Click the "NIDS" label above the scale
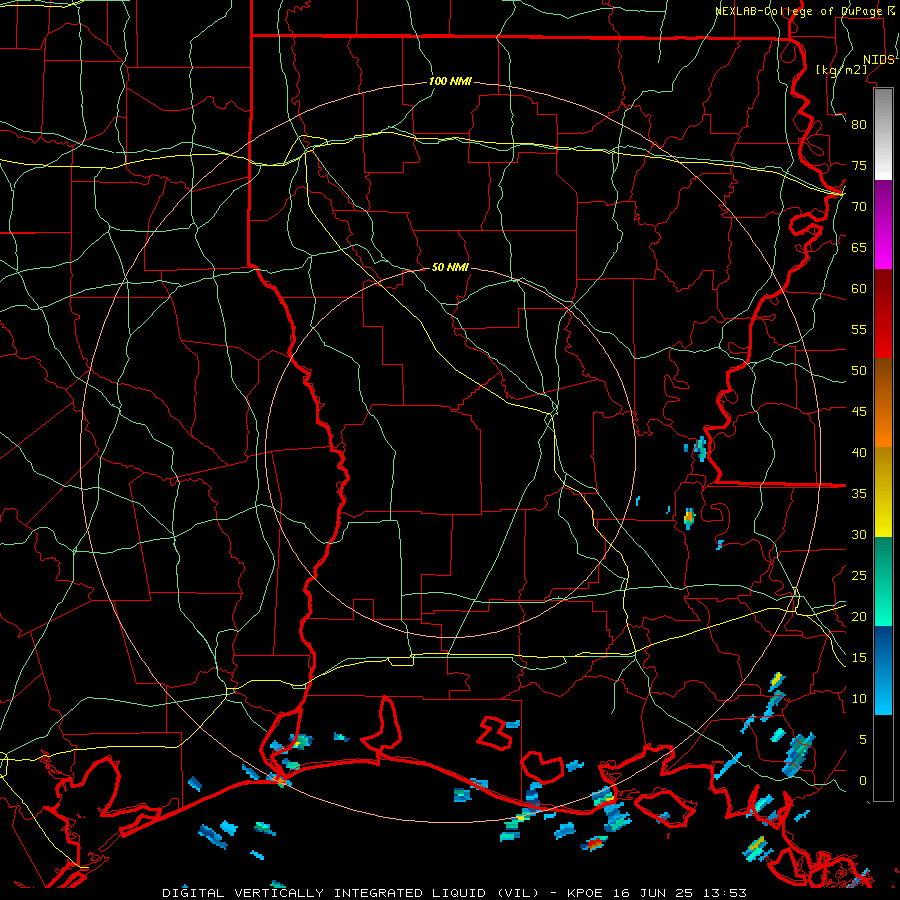 click(x=879, y=60)
